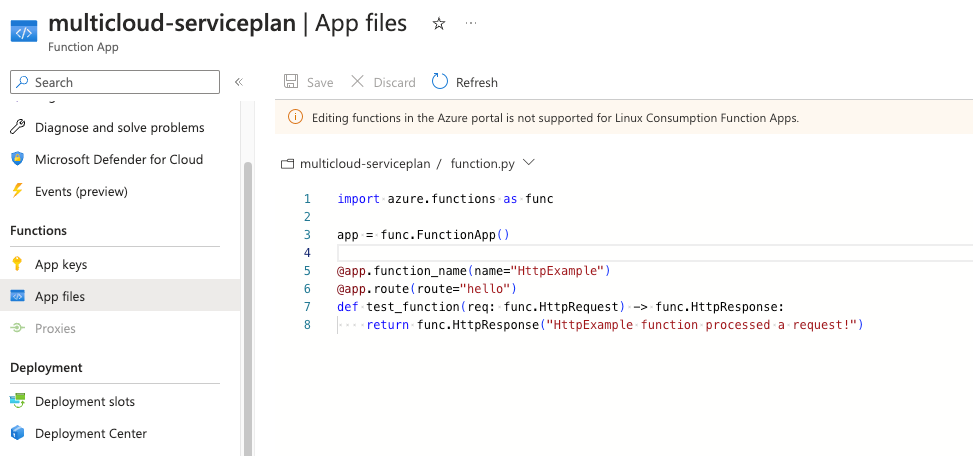Viewport: 973px width, 456px height.
Task: Click 'import azure.functions as func' line
Action: click(x=445, y=199)
